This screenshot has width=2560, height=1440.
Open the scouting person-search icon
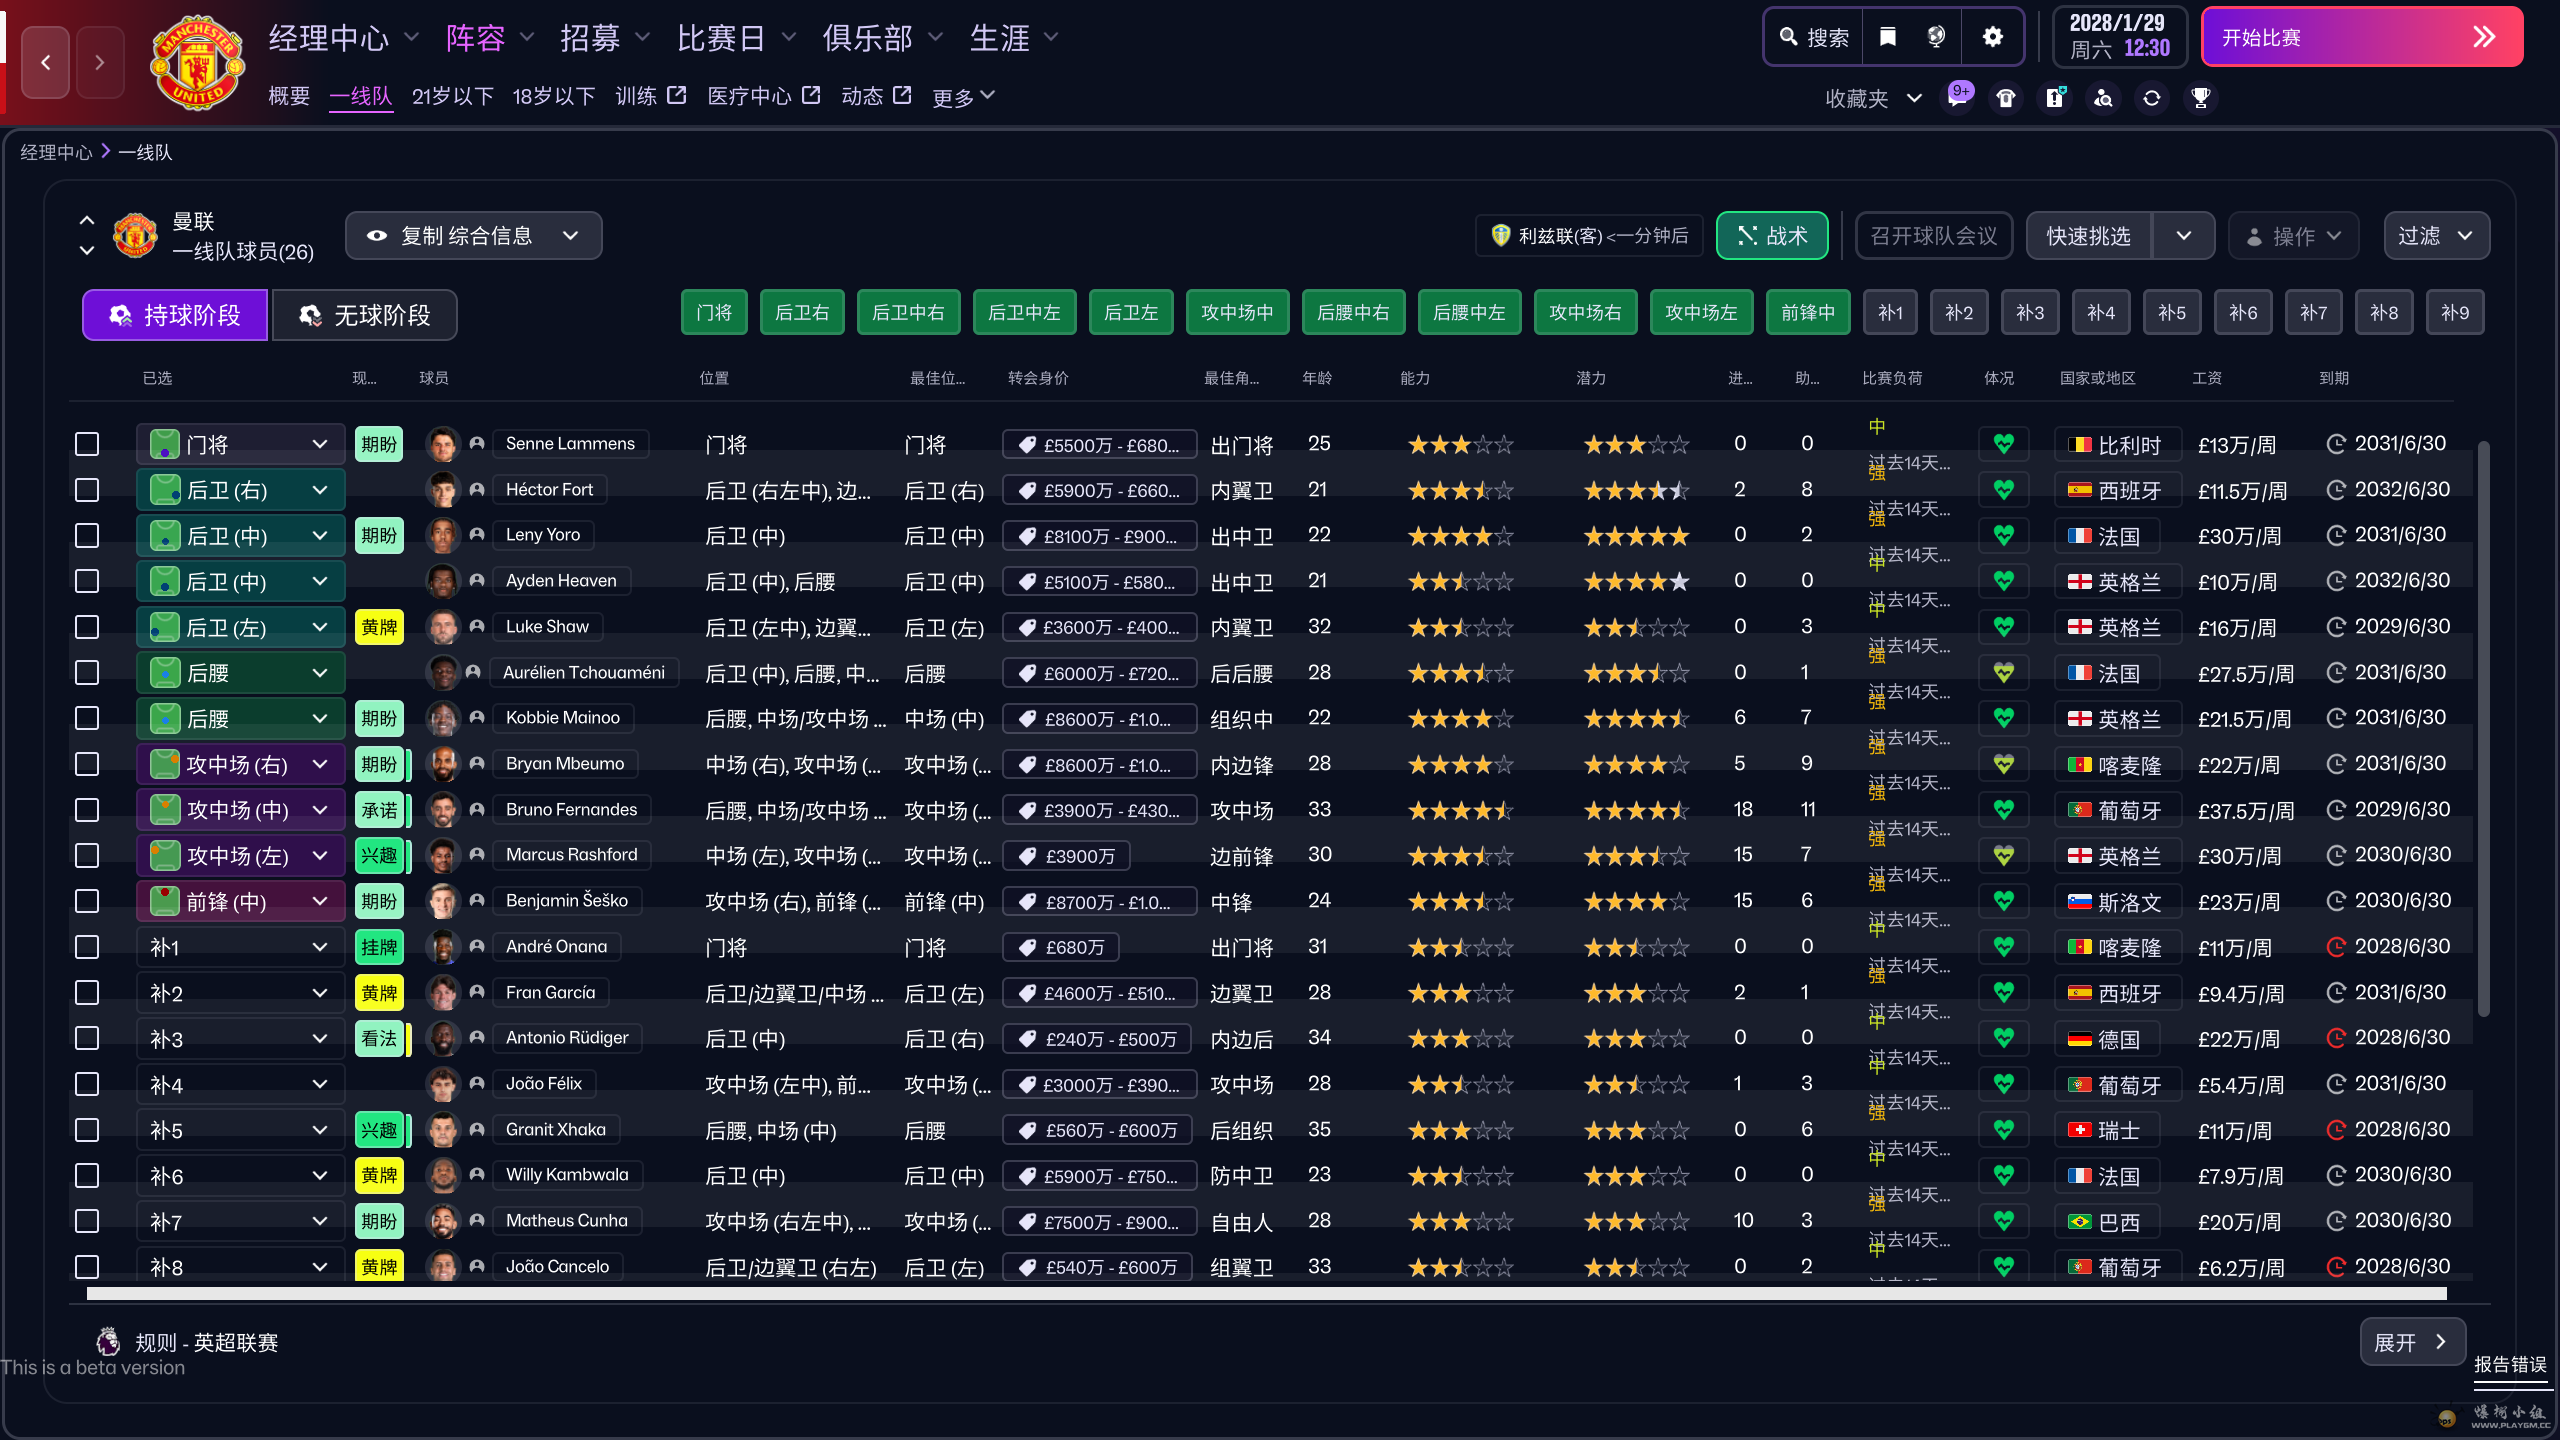click(x=2103, y=97)
